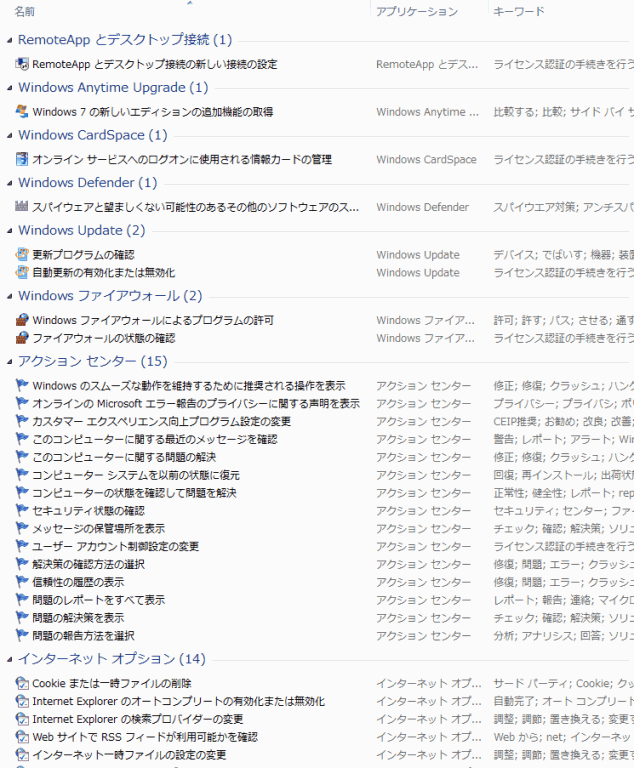Click the 比較する; 比較 keyword cell
Image resolution: width=634 pixels, height=768 pixels.
point(563,112)
